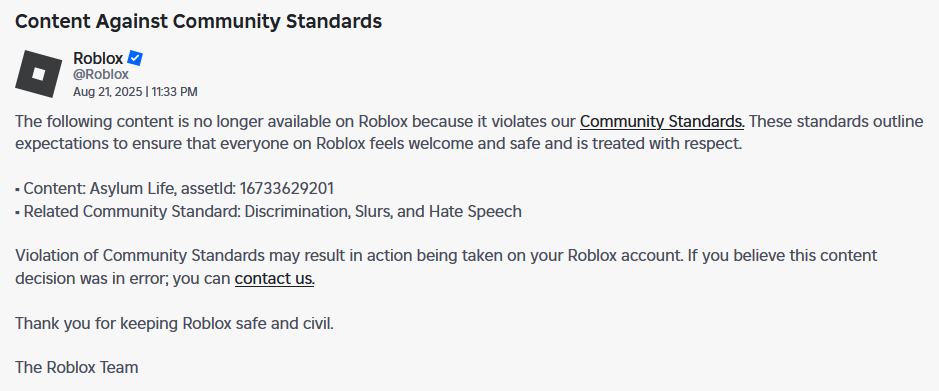Click the @Roblox handle
This screenshot has width=939, height=391.
pyautogui.click(x=101, y=75)
